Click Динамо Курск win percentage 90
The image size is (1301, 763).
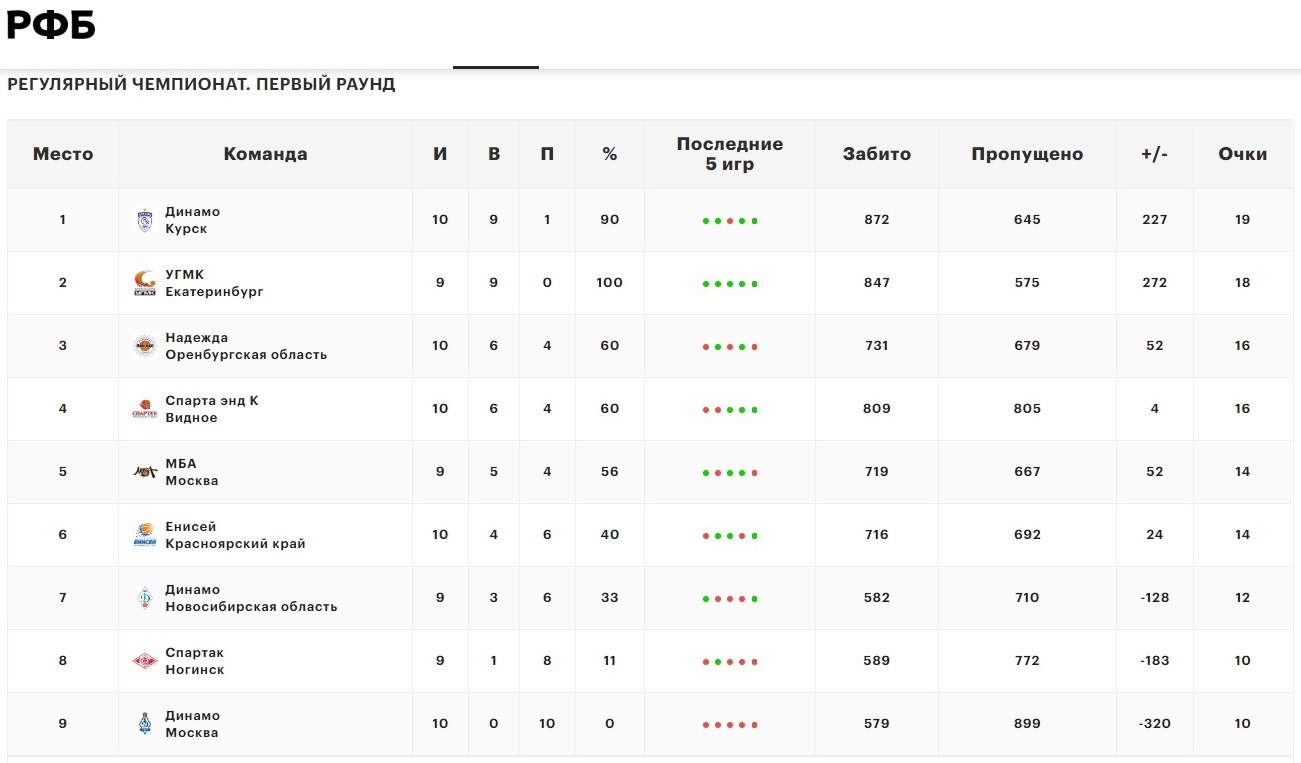tap(610, 220)
